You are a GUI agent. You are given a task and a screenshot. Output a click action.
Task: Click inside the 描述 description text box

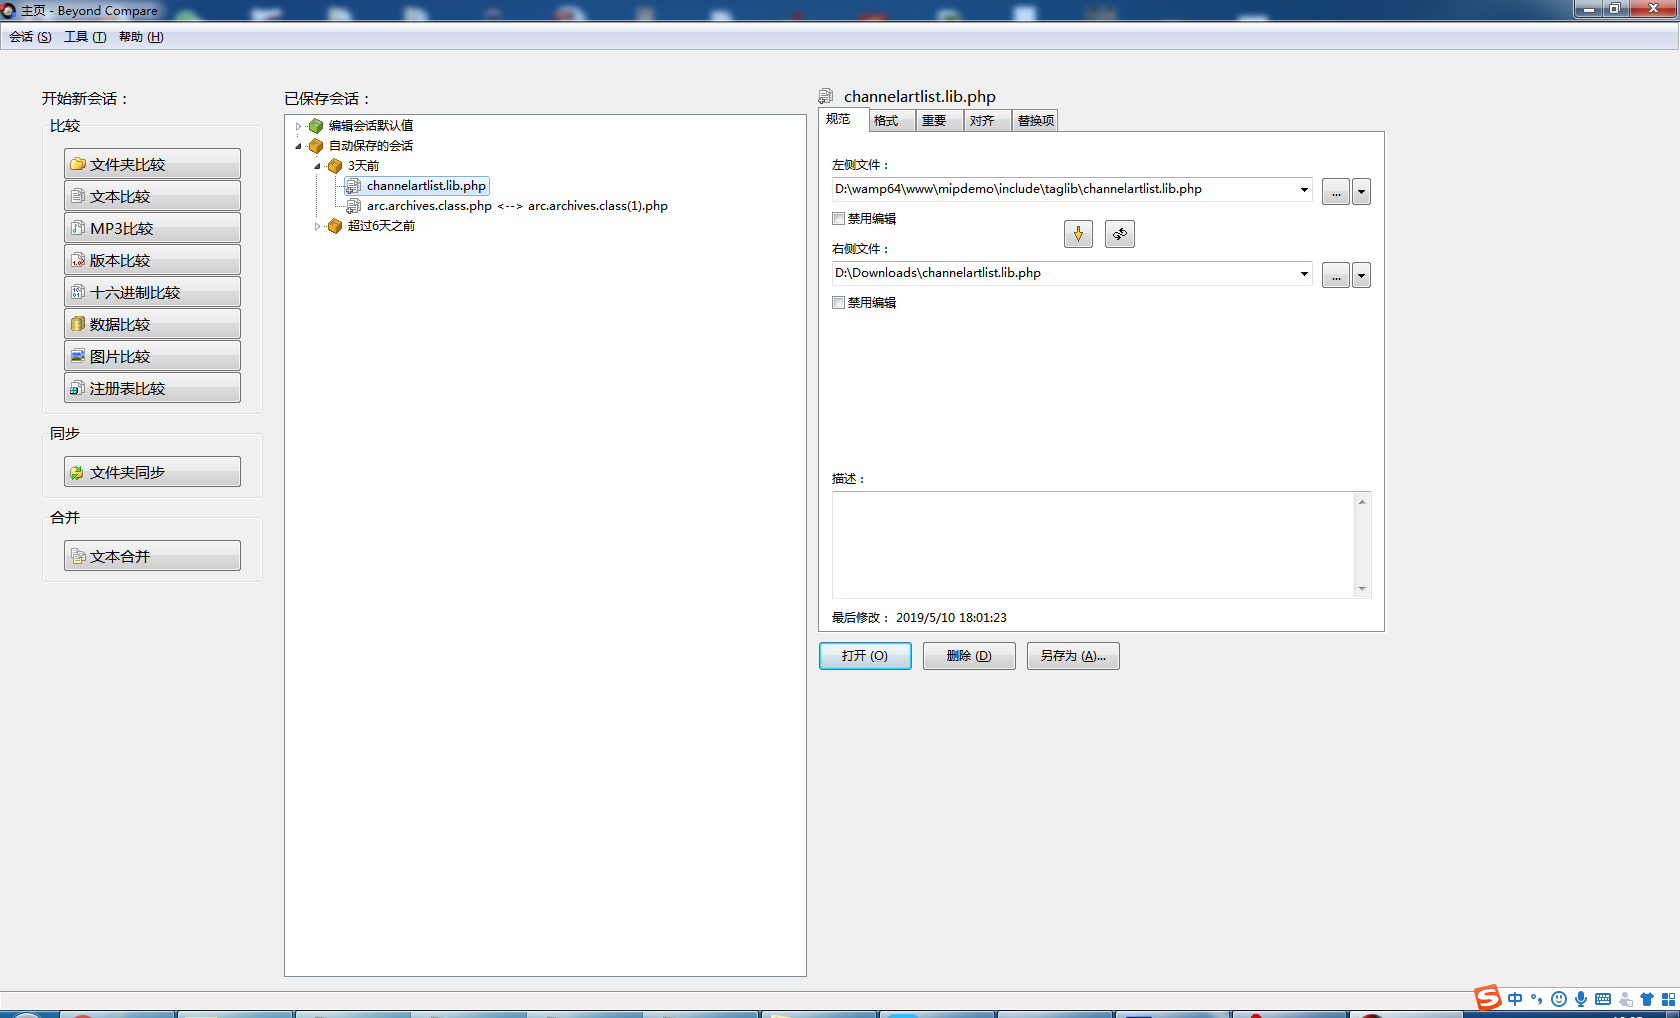[x=1093, y=544]
